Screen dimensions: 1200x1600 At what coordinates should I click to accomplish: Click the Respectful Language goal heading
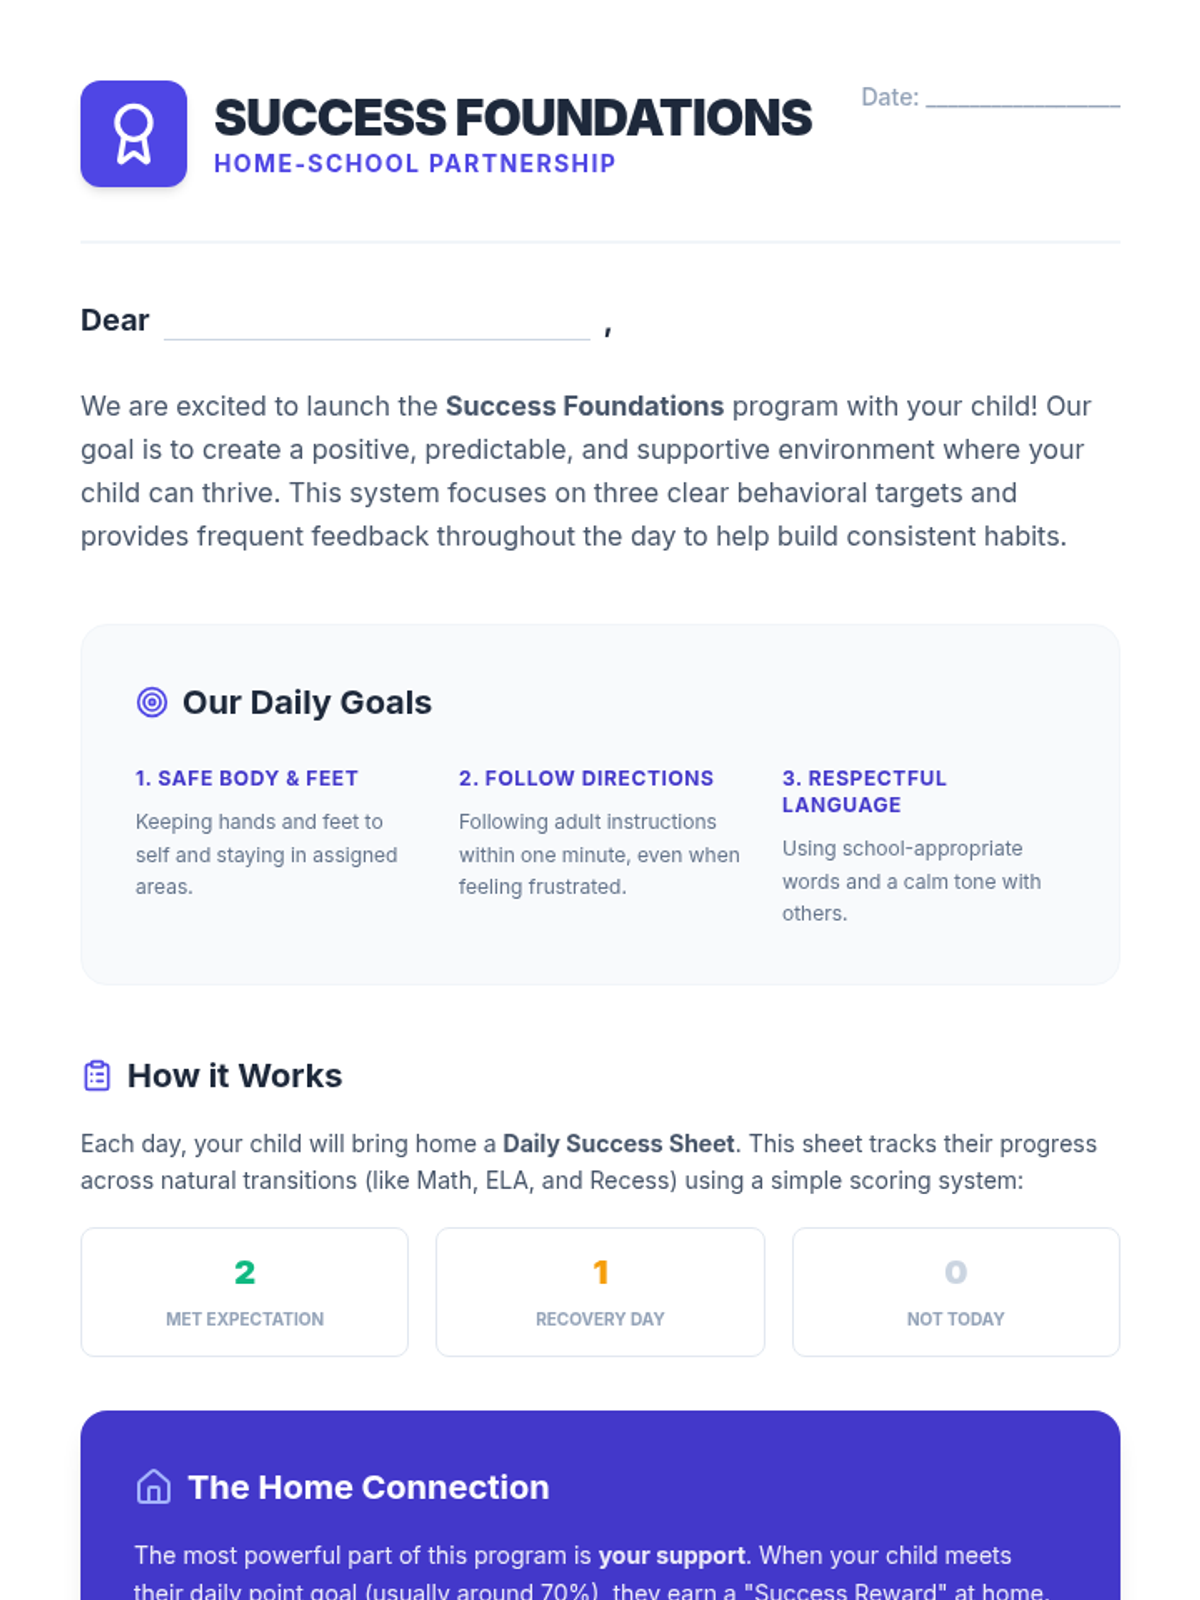864,791
